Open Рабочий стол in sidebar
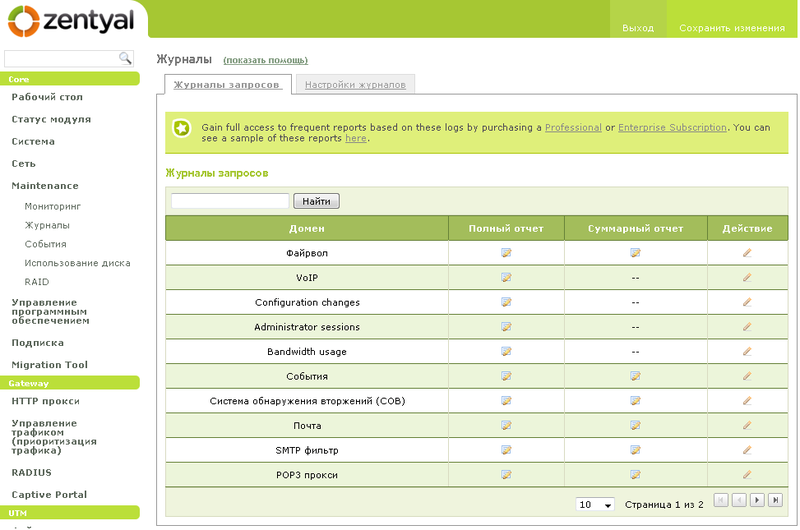800x530 pixels. (47, 97)
